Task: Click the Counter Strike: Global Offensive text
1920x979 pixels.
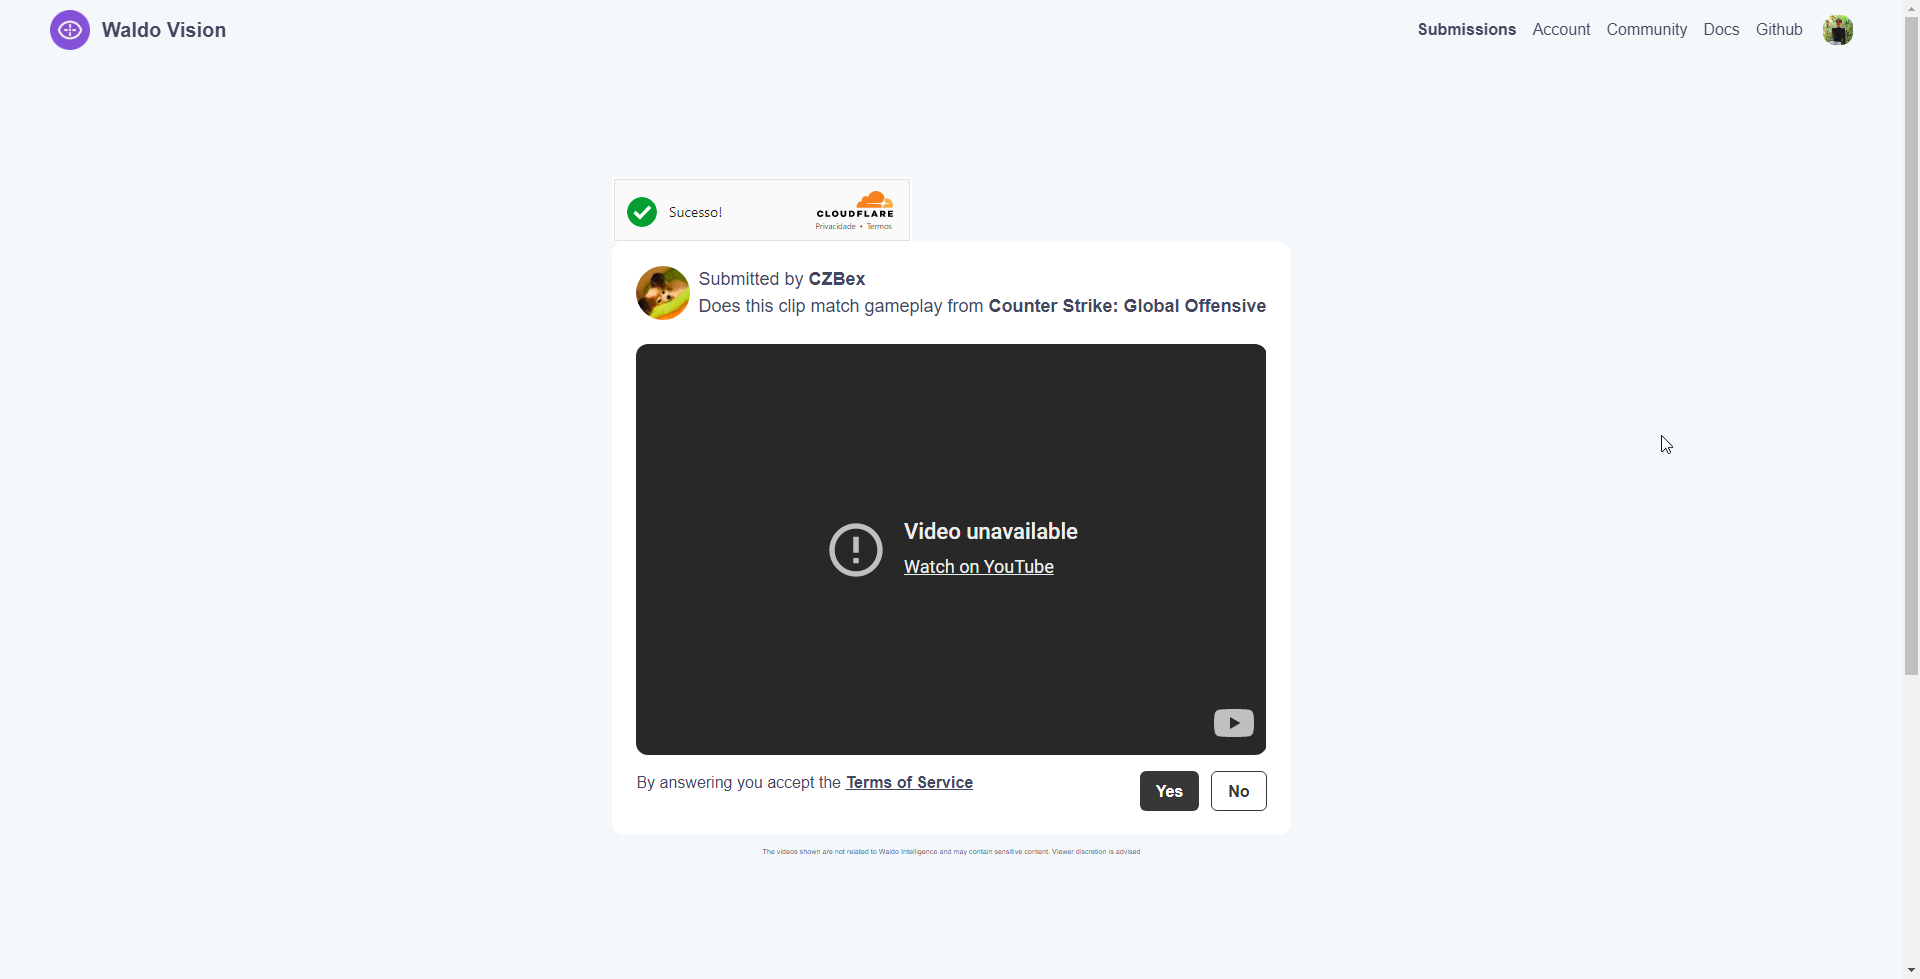Action: [x=1127, y=306]
